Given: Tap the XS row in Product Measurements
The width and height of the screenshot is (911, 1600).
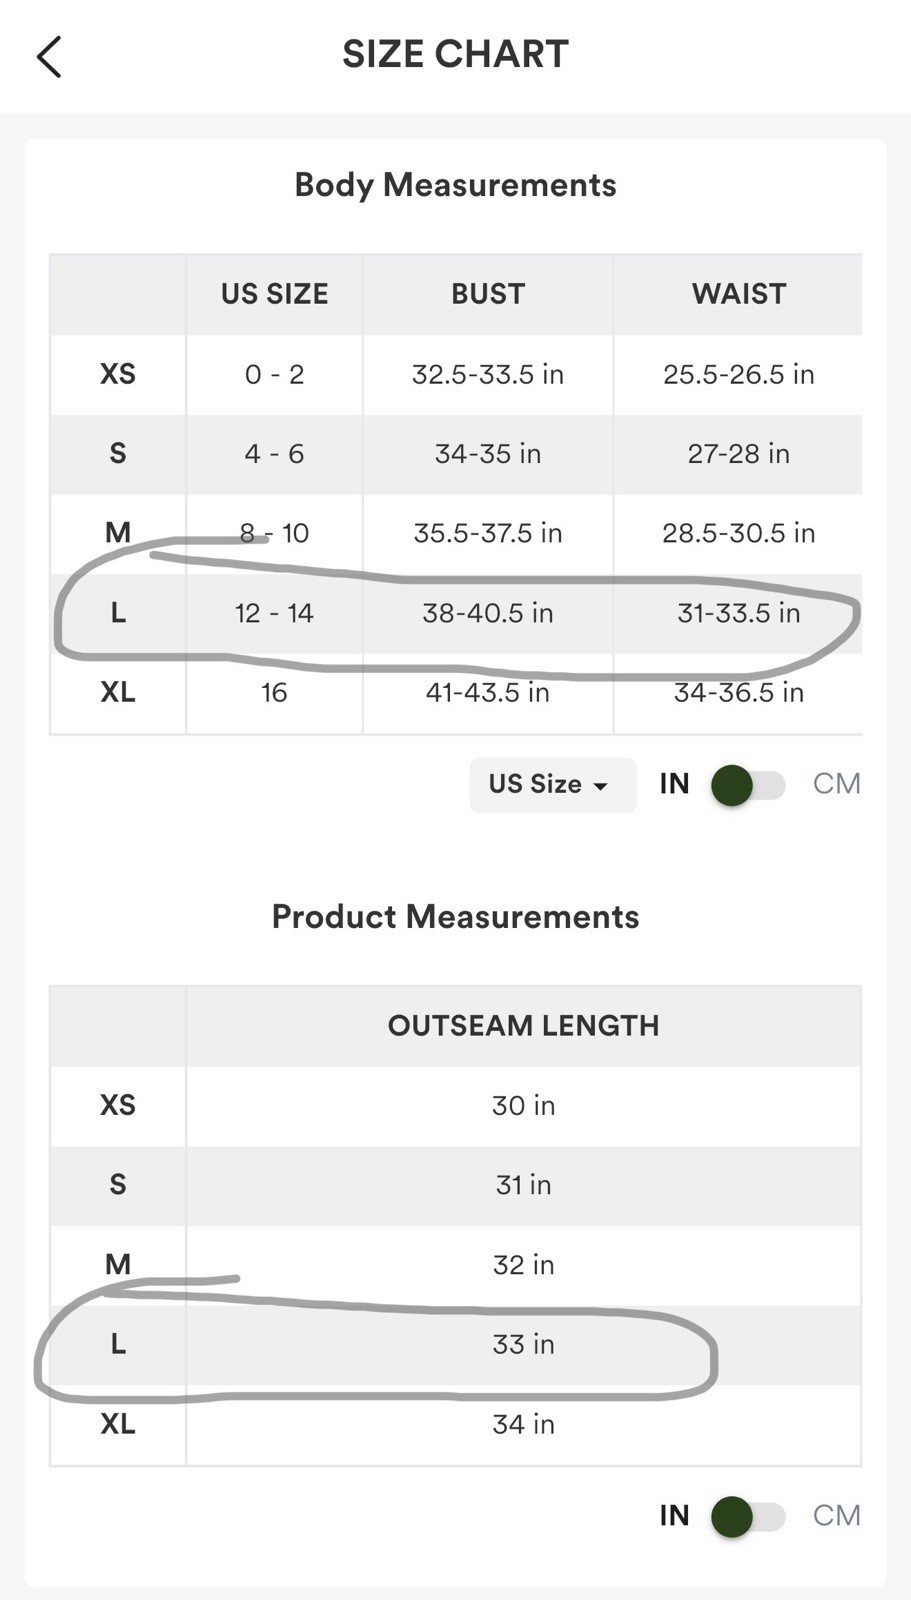Looking at the screenshot, I should [118, 1105].
